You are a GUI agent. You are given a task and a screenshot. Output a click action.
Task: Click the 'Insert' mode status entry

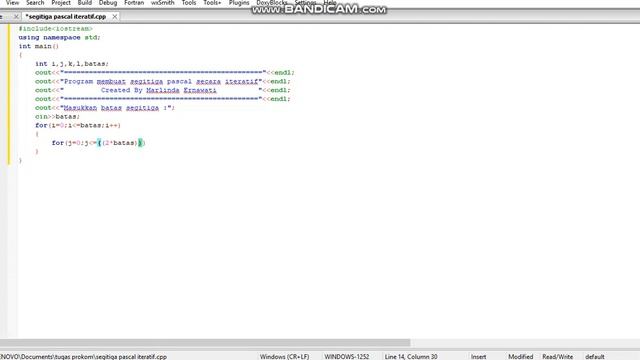[478, 357]
